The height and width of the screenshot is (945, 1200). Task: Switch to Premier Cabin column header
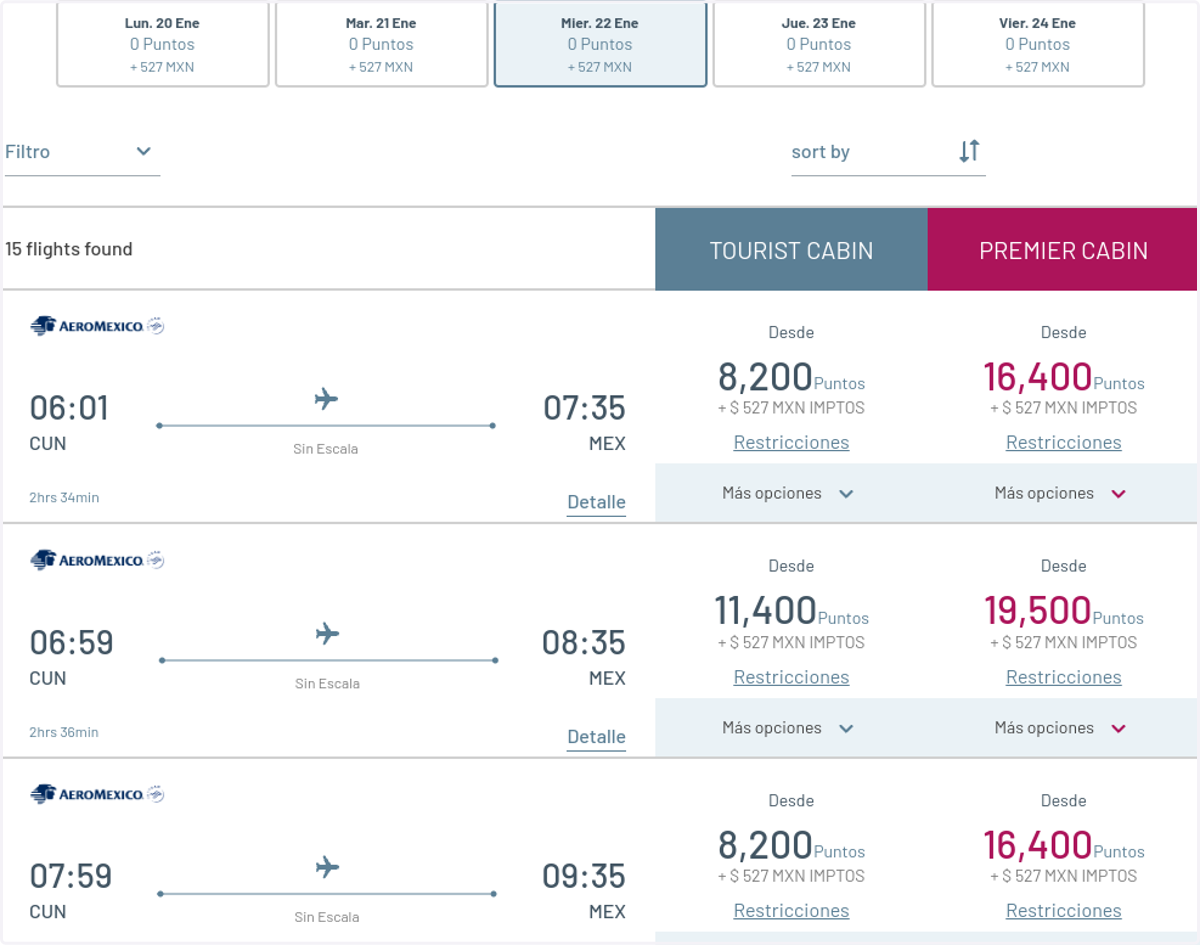pos(1063,250)
